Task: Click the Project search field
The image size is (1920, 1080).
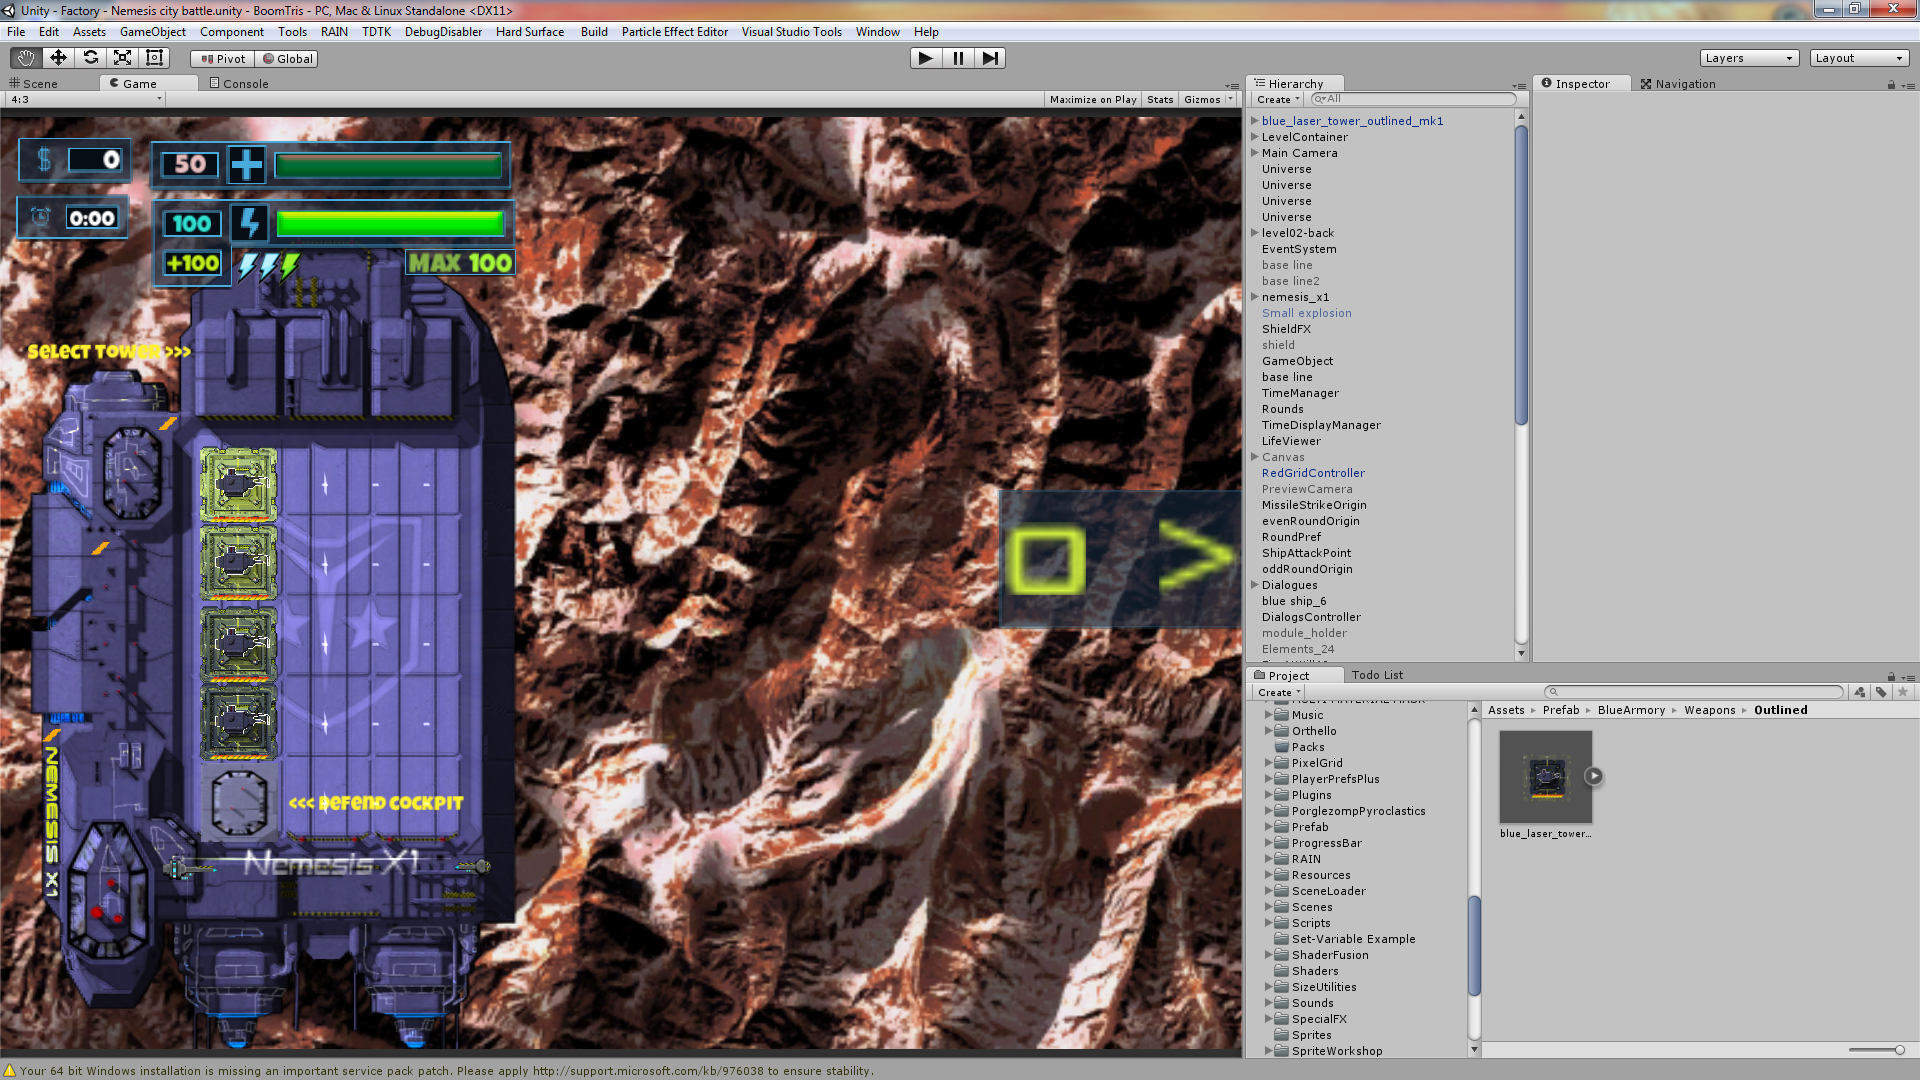Action: tap(1693, 692)
